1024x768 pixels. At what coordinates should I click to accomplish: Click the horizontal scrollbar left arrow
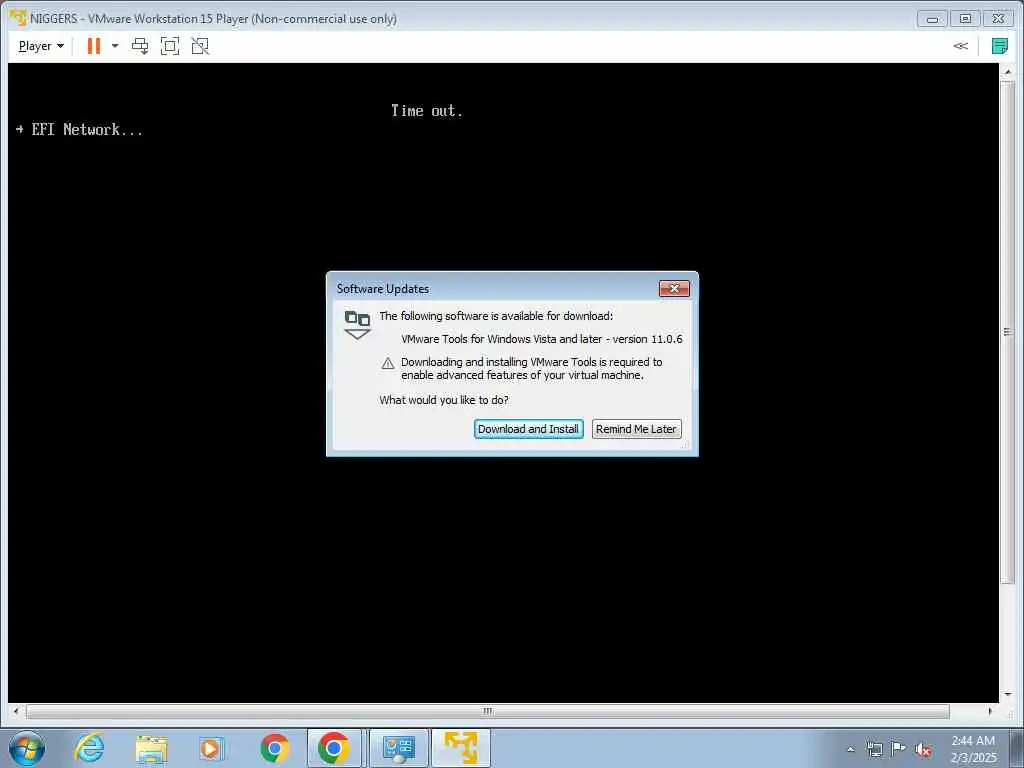(16, 711)
